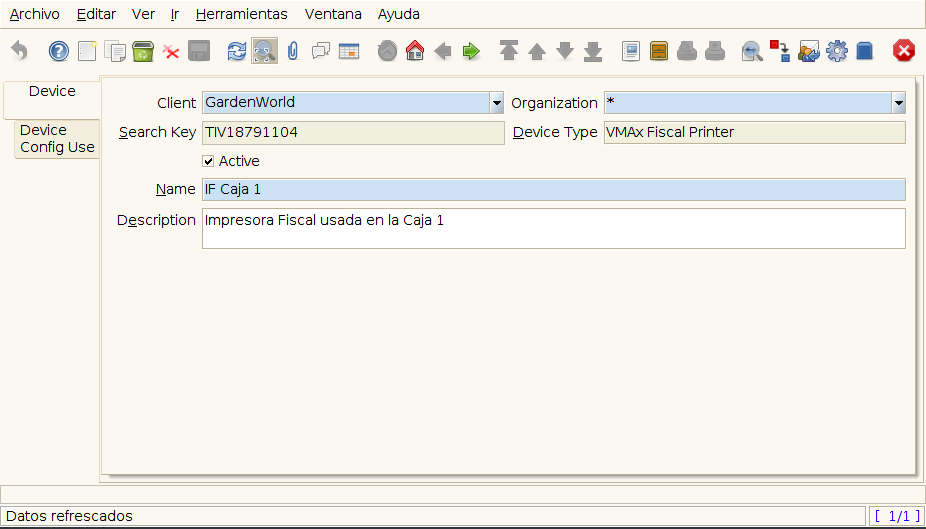Go to previous record up arrow
926x529 pixels.
coord(537,52)
